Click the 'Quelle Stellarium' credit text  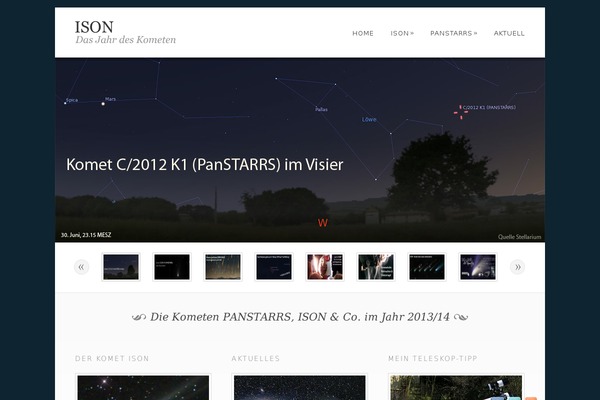(519, 237)
